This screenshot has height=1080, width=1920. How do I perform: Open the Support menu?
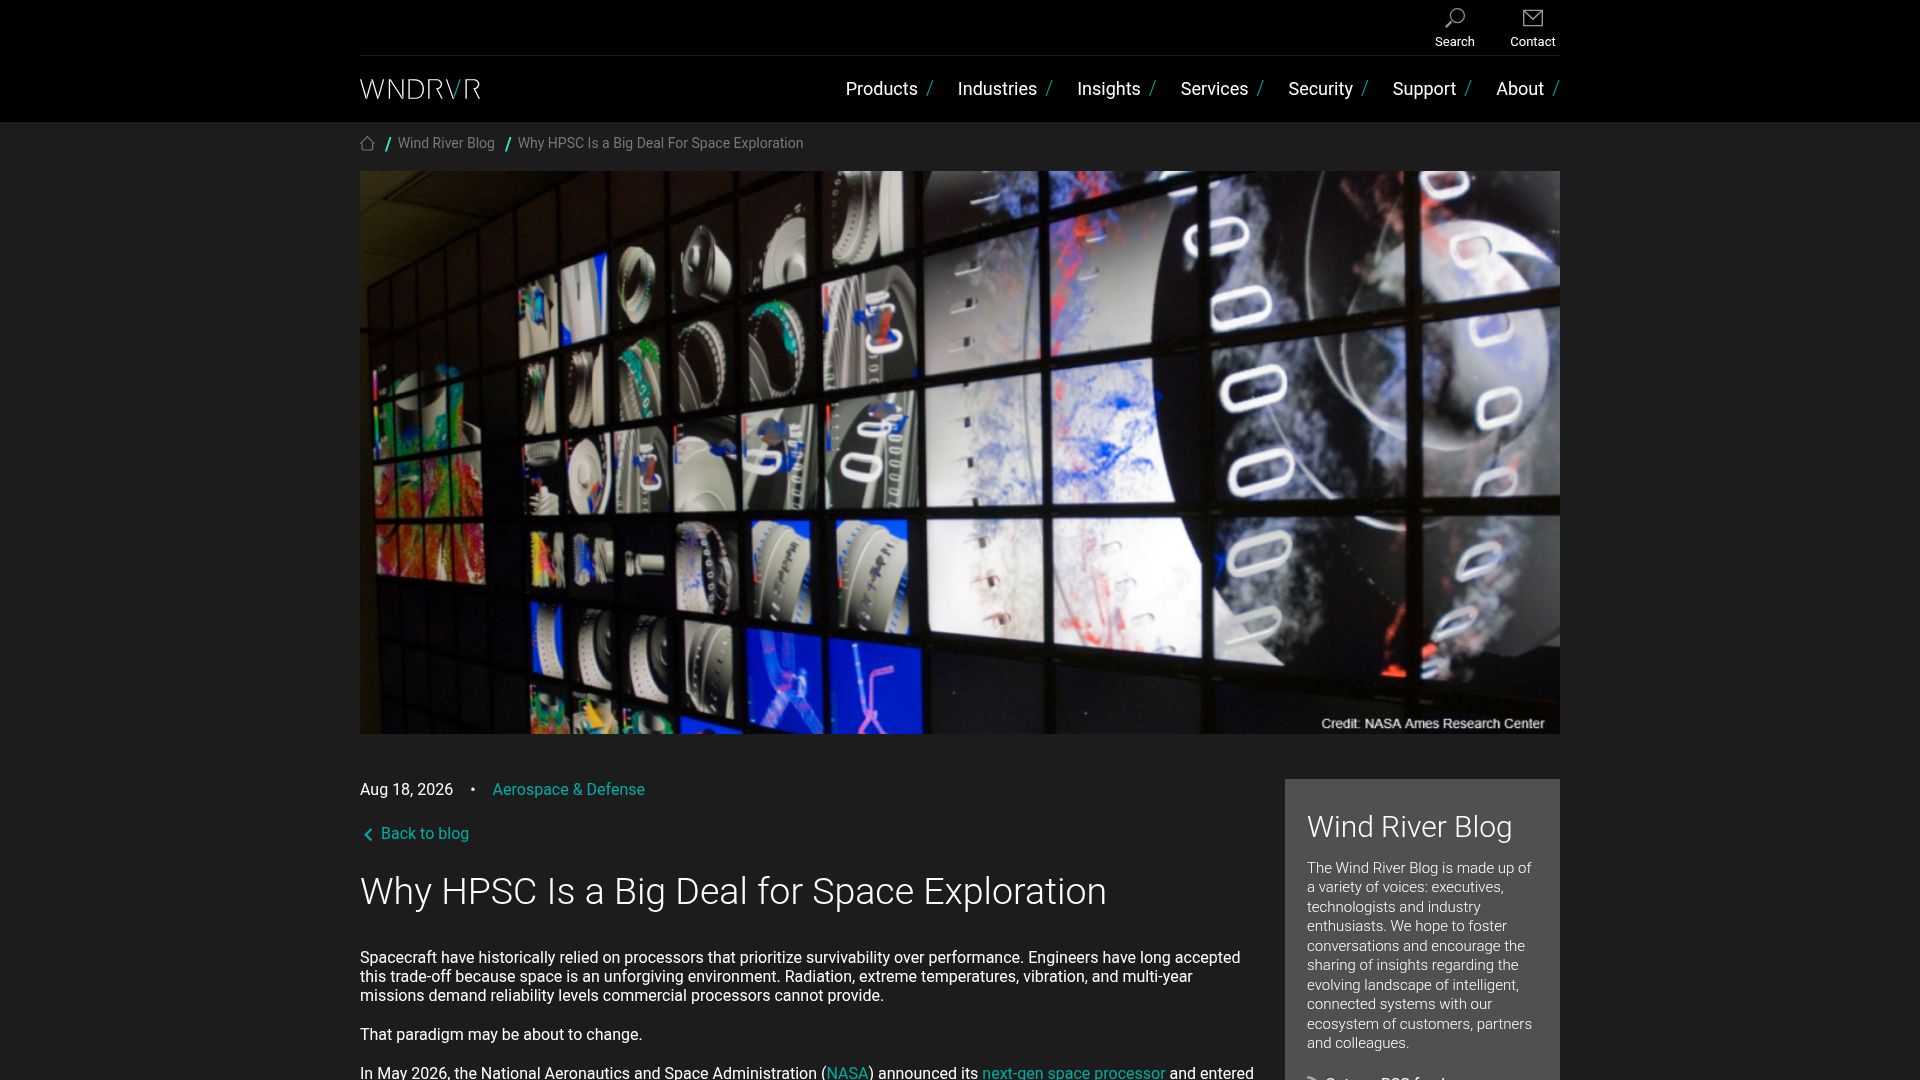point(1423,89)
